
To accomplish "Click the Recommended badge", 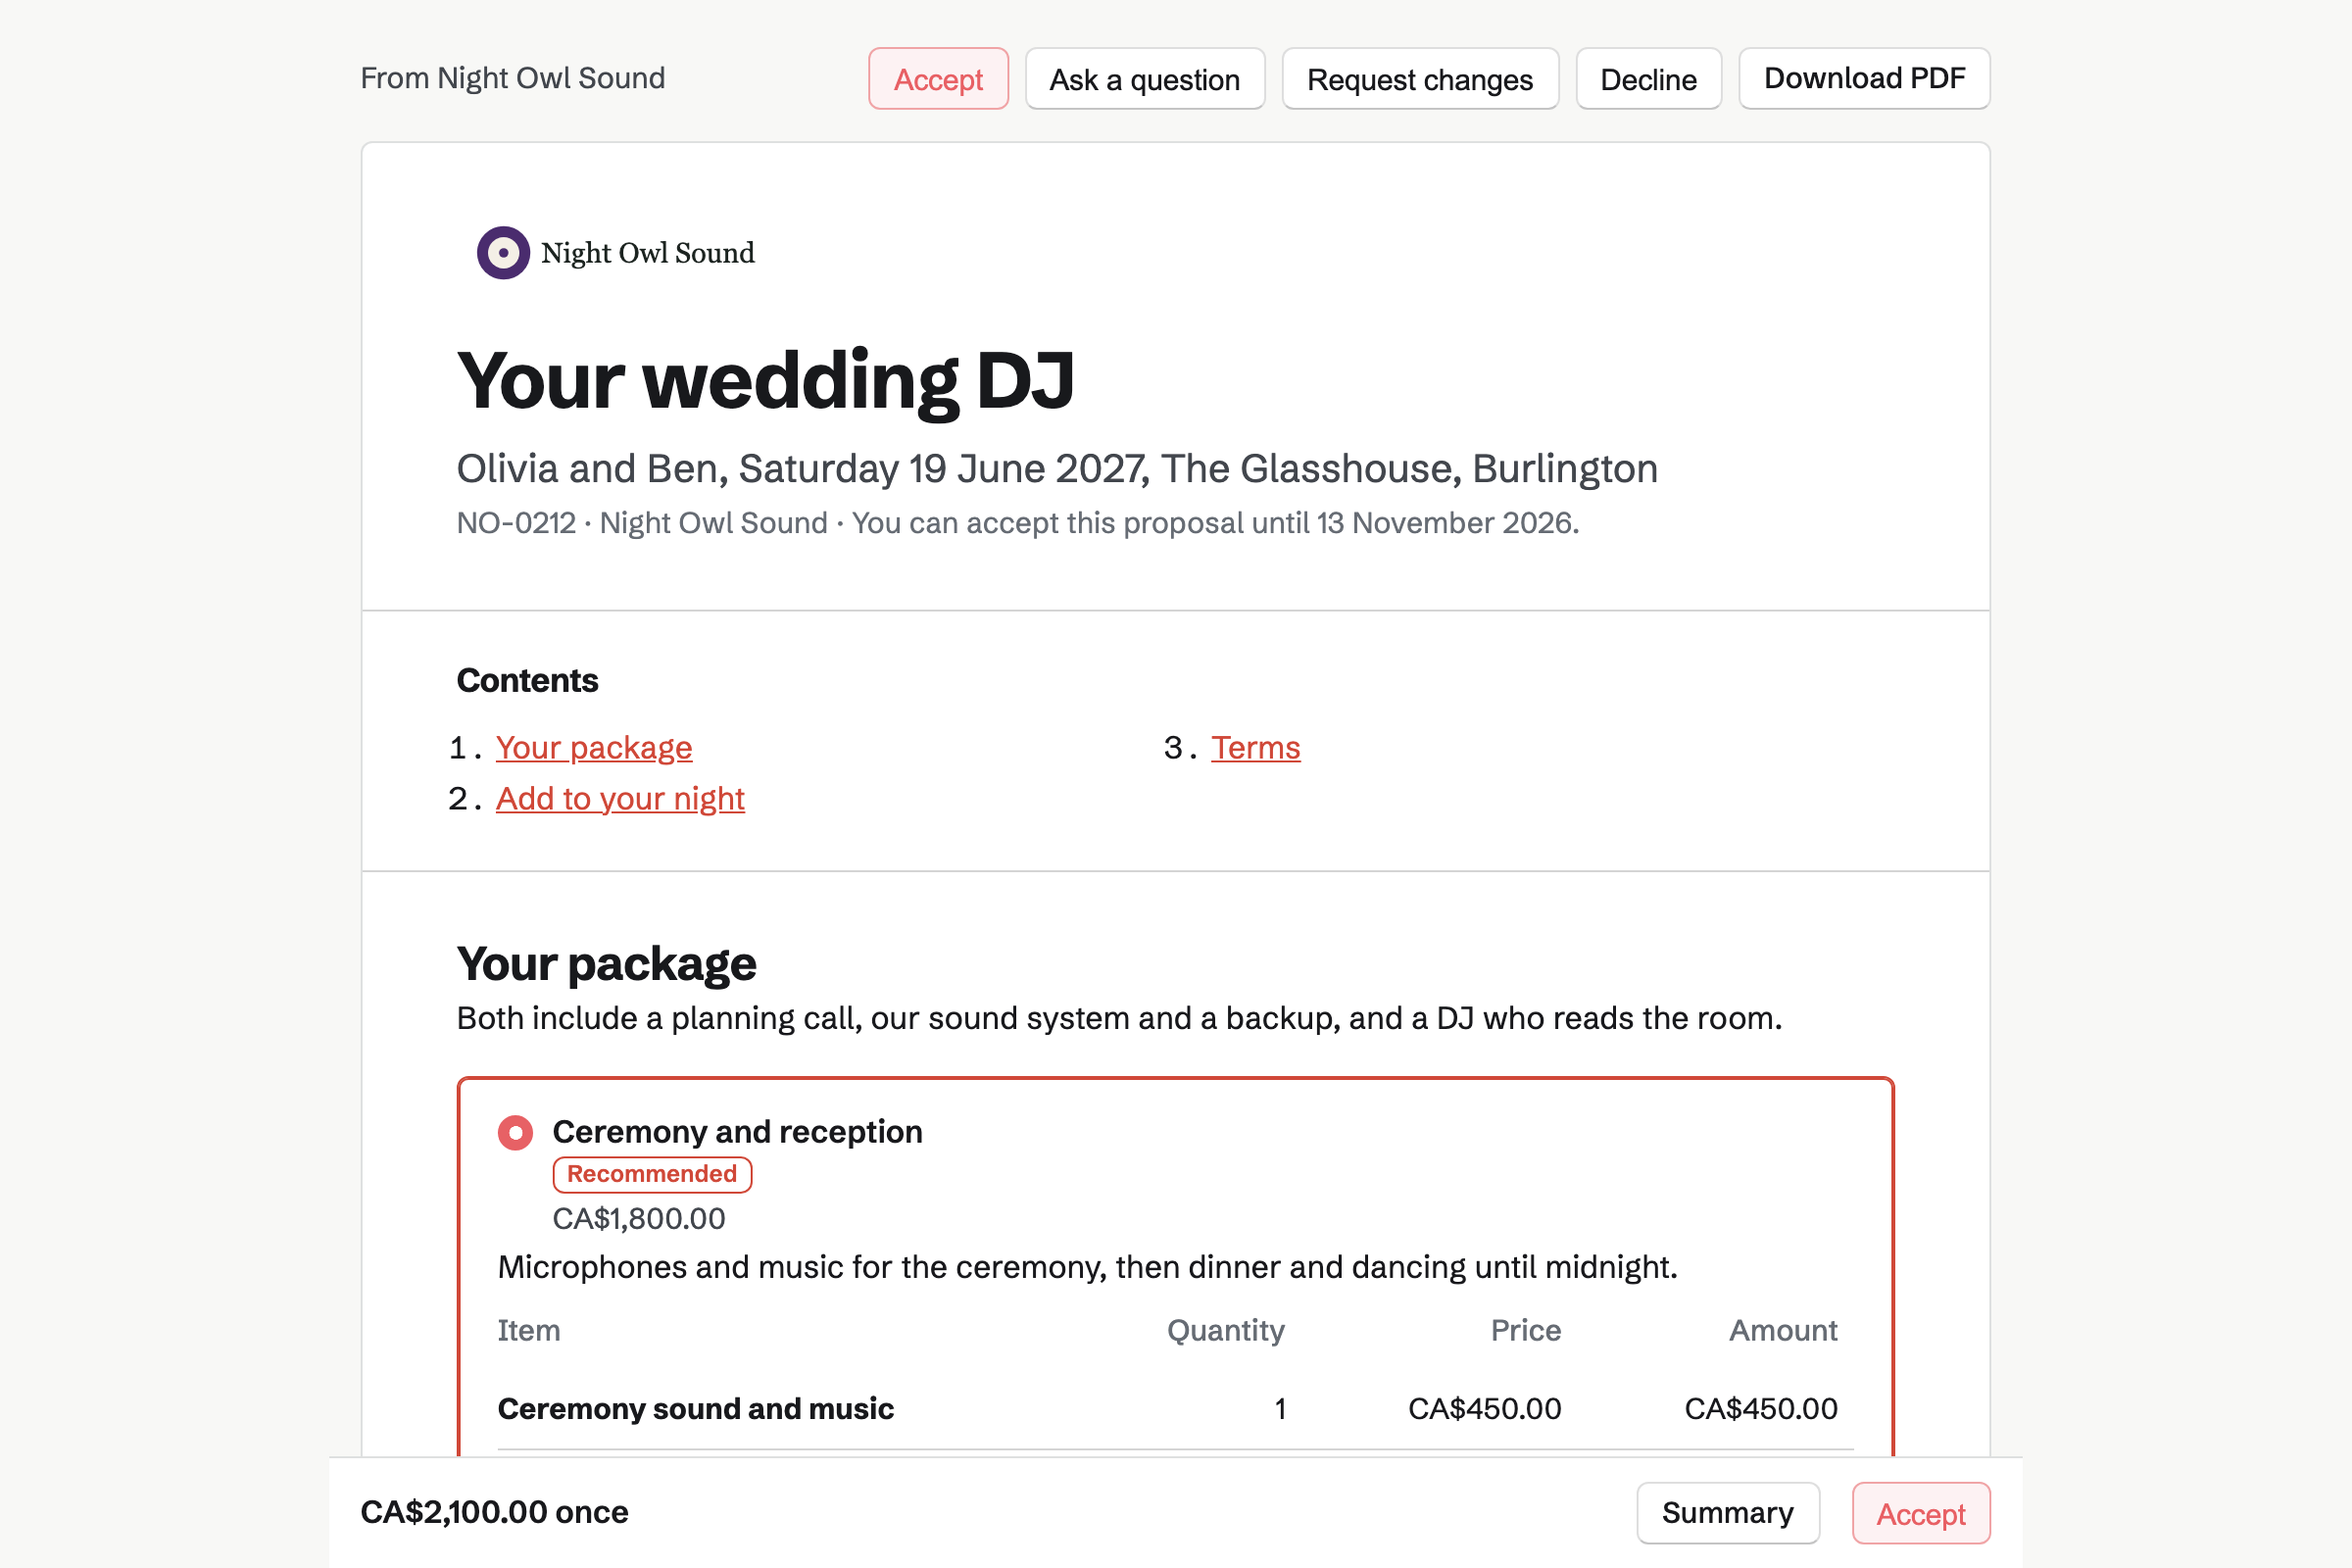I will (x=652, y=1174).
